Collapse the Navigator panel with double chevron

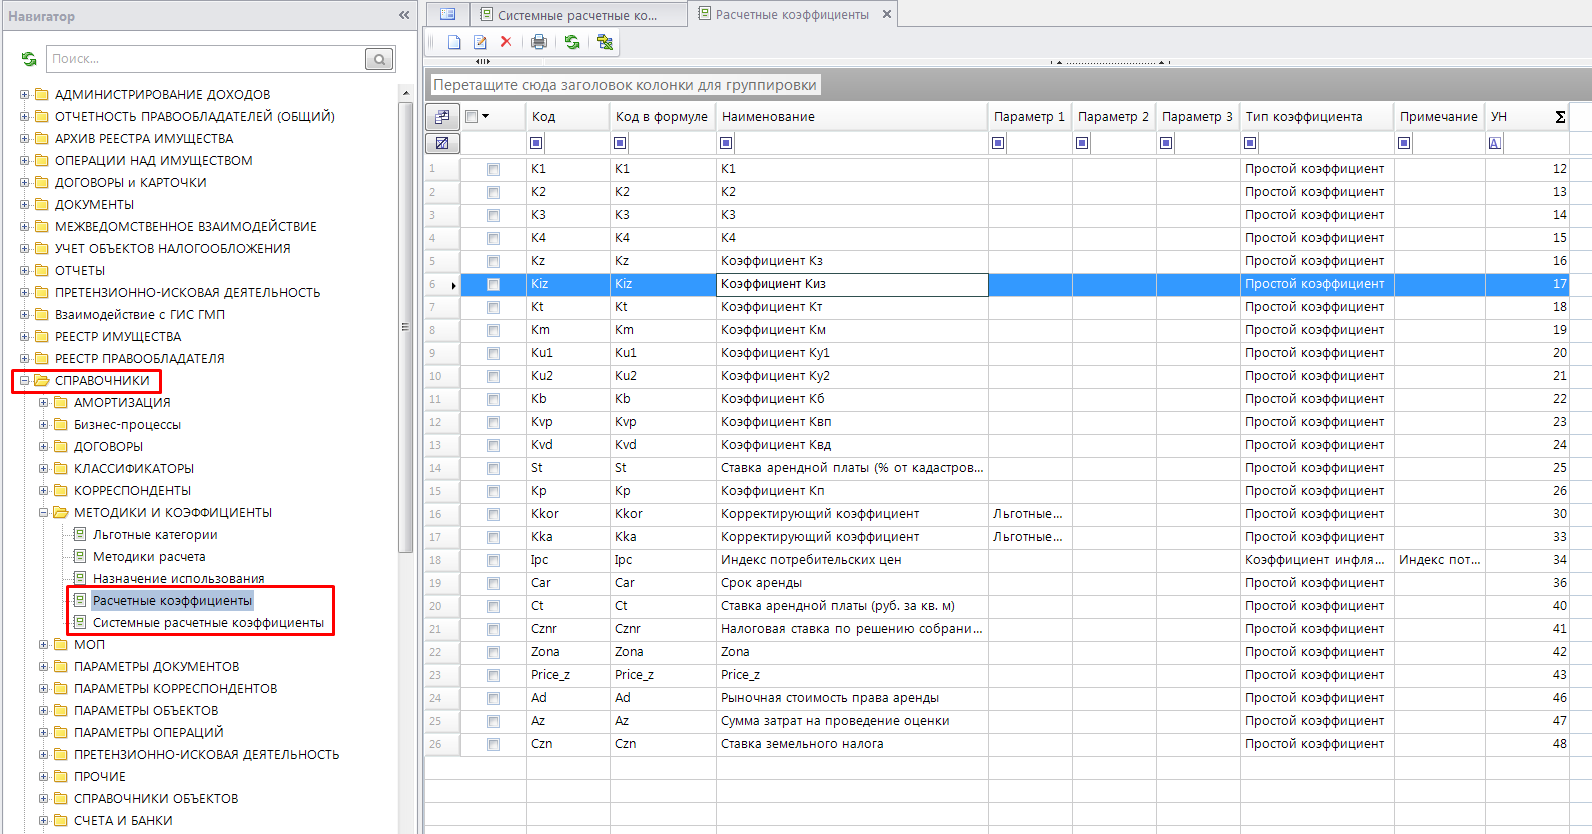point(404,15)
